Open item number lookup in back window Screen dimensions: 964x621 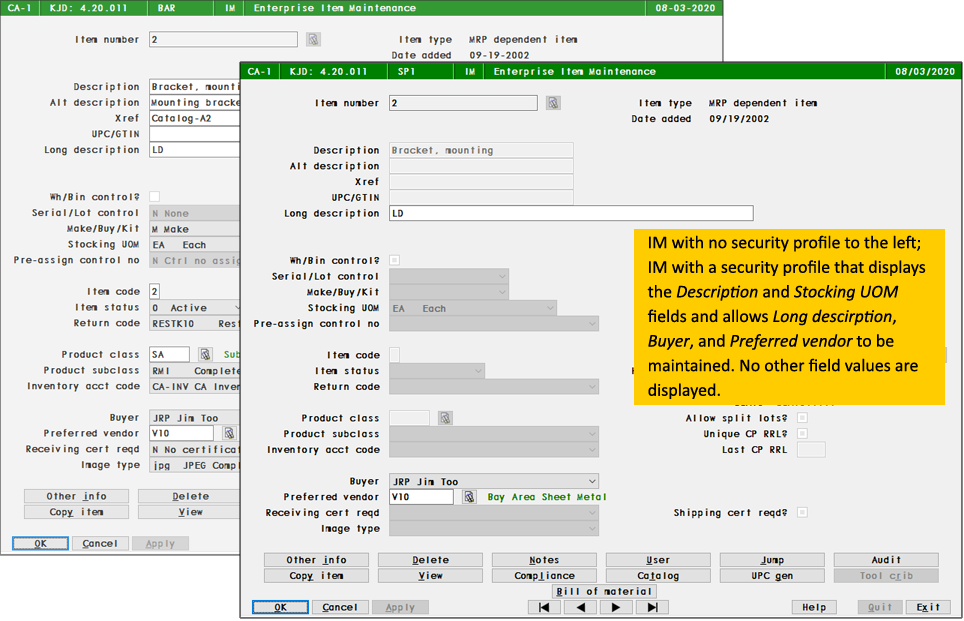pyautogui.click(x=314, y=39)
